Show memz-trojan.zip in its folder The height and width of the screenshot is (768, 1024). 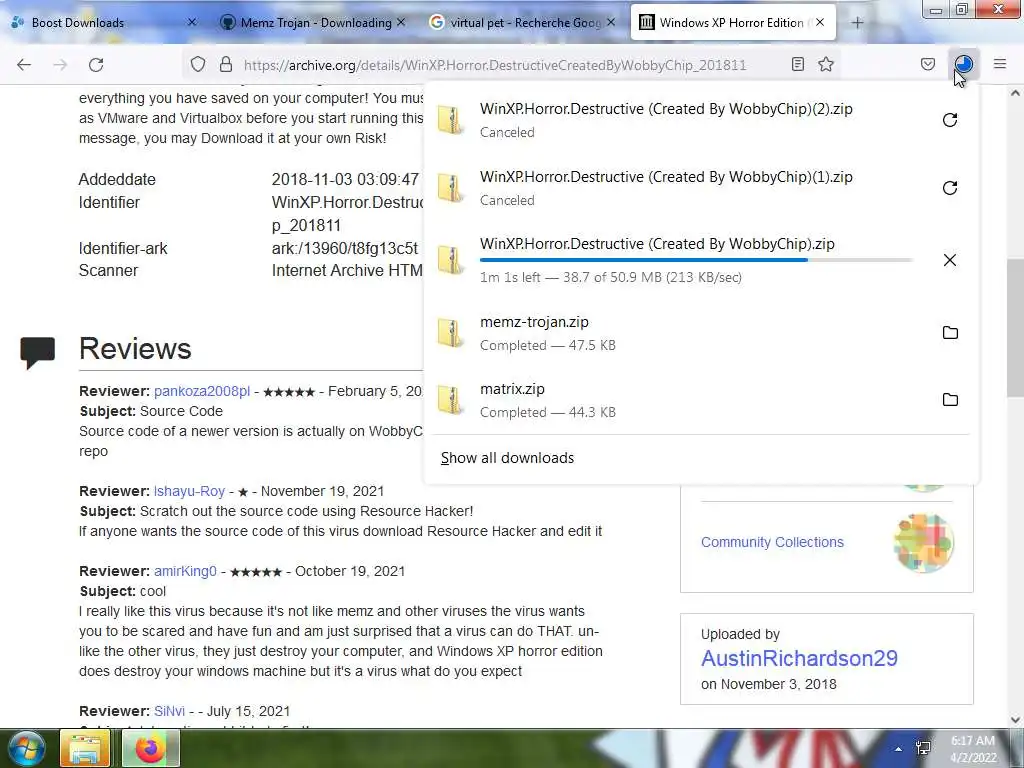click(x=950, y=332)
